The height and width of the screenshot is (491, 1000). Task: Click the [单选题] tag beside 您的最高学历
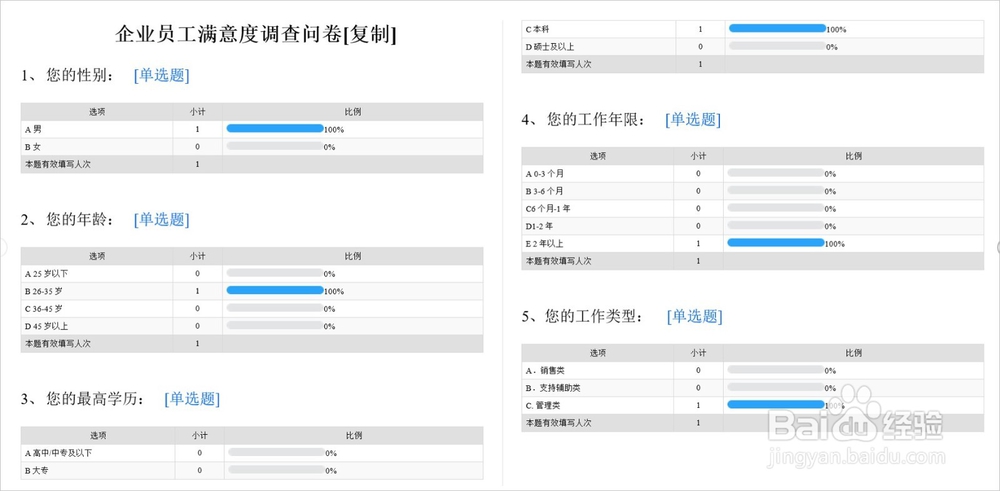pyautogui.click(x=192, y=399)
